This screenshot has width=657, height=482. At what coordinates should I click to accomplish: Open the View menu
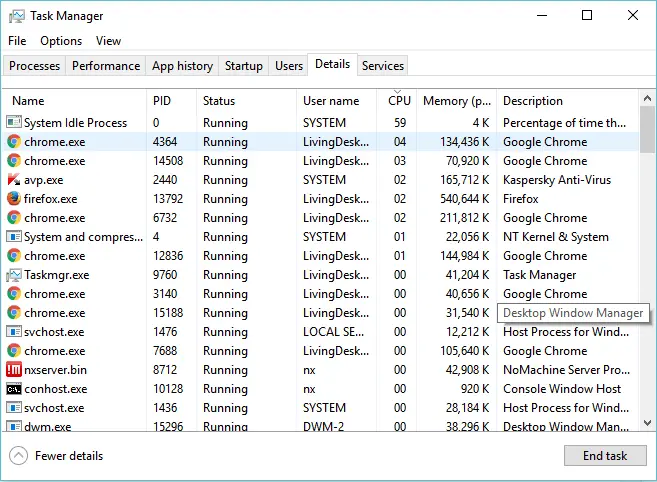pyautogui.click(x=109, y=41)
